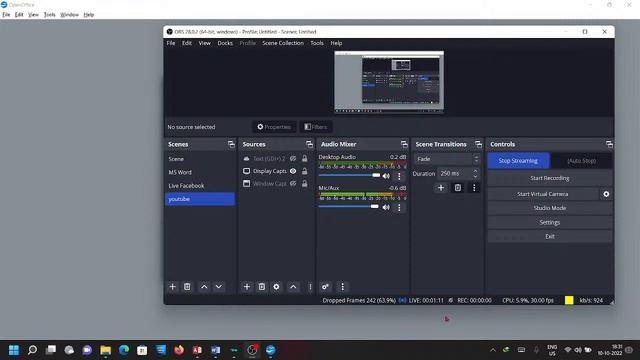
Task: Add a new source with plus icon
Action: tap(247, 287)
